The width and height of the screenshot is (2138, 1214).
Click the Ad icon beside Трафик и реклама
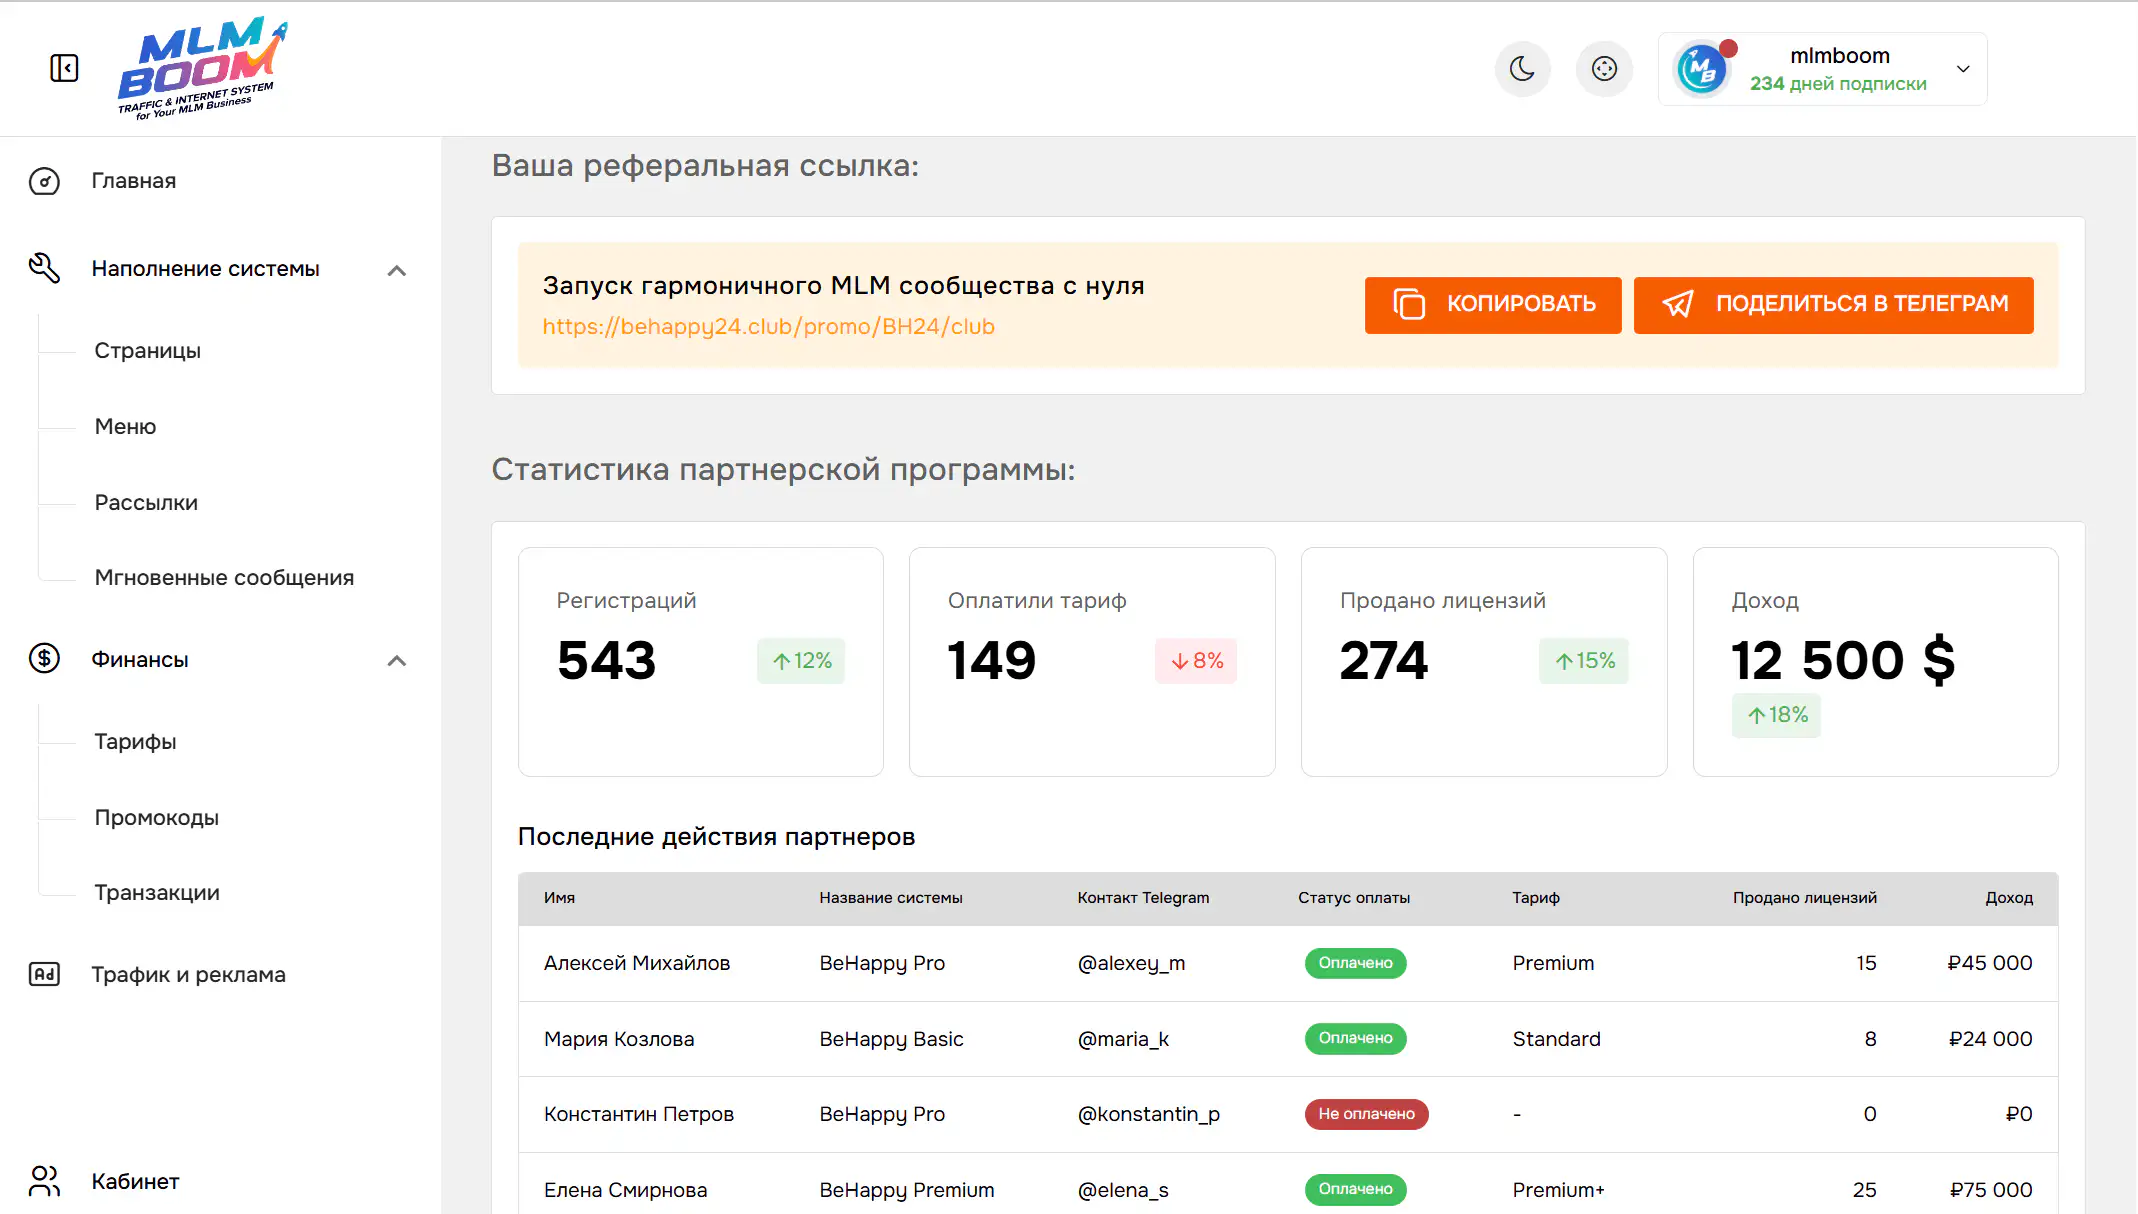44,973
